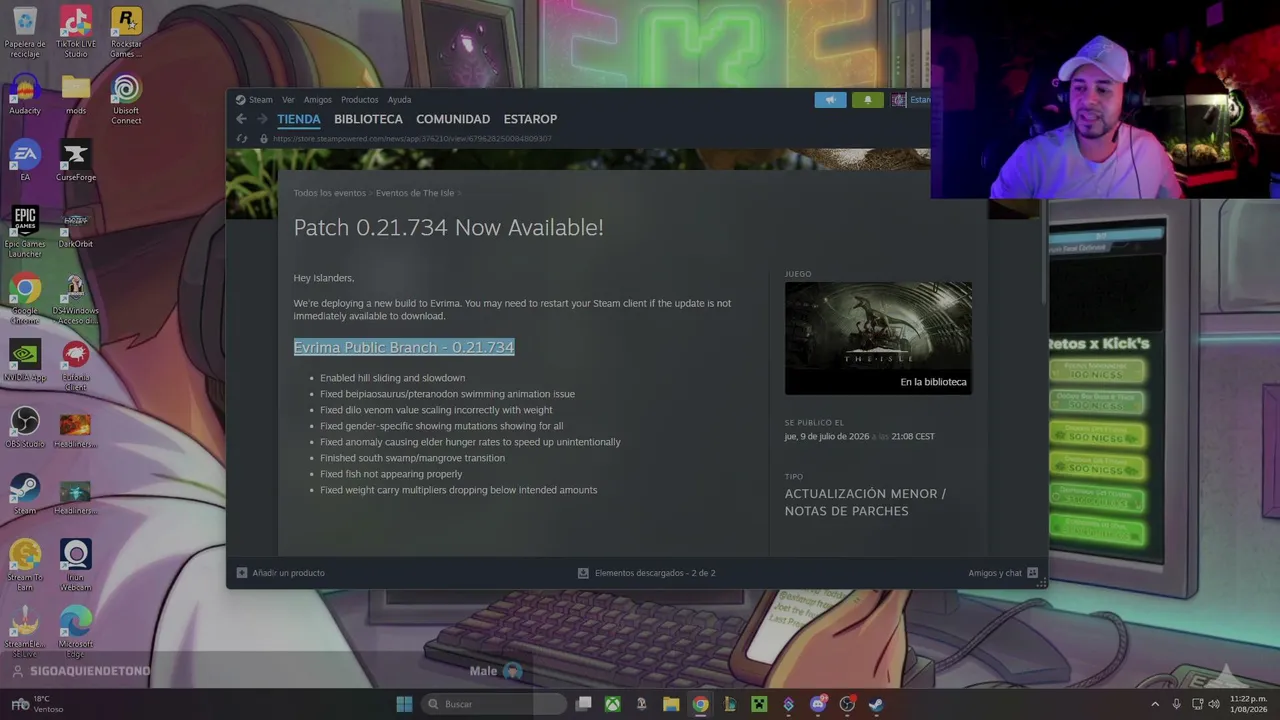Open Task View on the taskbar
Viewport: 1280px width, 720px height.
click(x=584, y=704)
